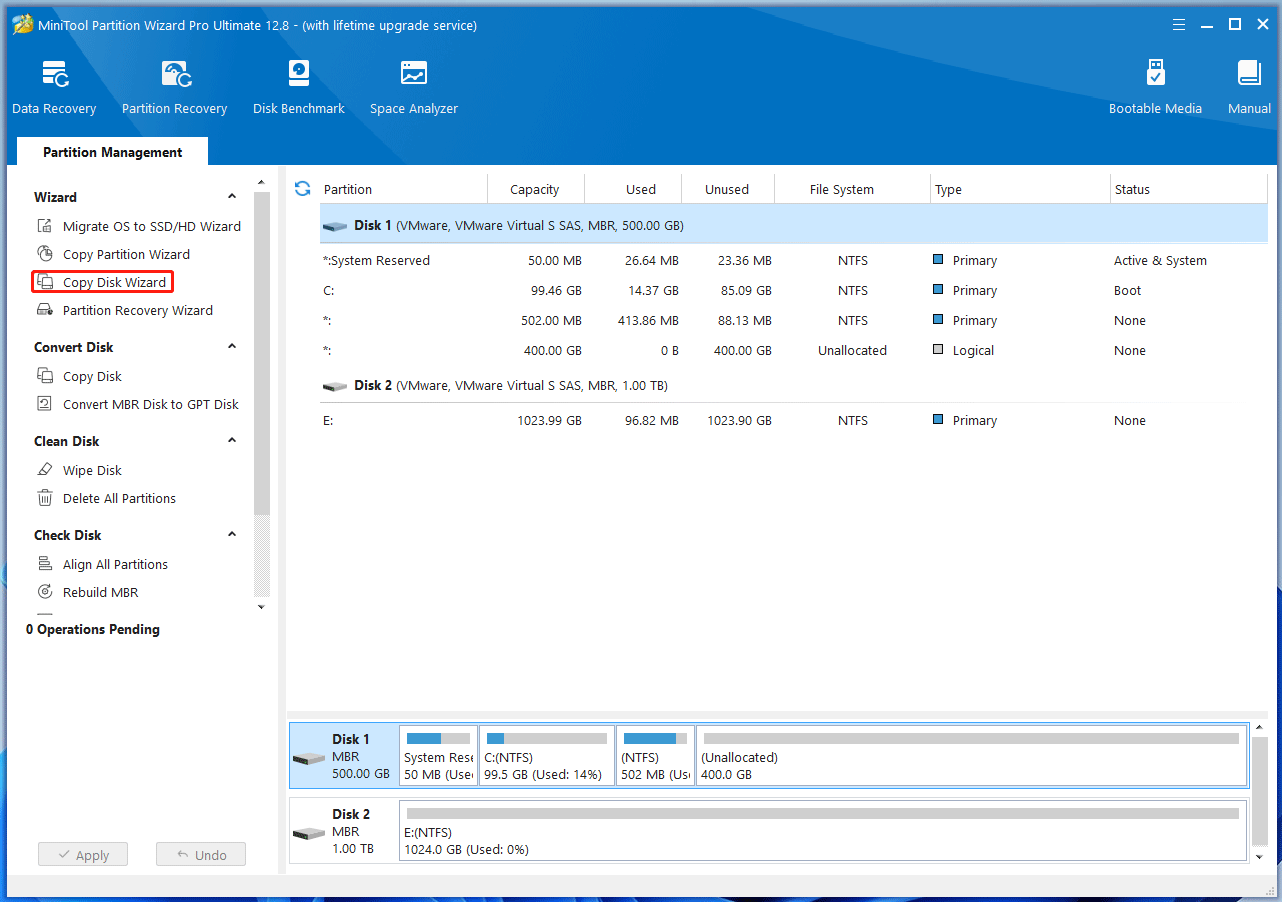
Task: Click the C:(NTFS) block in disk map
Action: click(547, 755)
